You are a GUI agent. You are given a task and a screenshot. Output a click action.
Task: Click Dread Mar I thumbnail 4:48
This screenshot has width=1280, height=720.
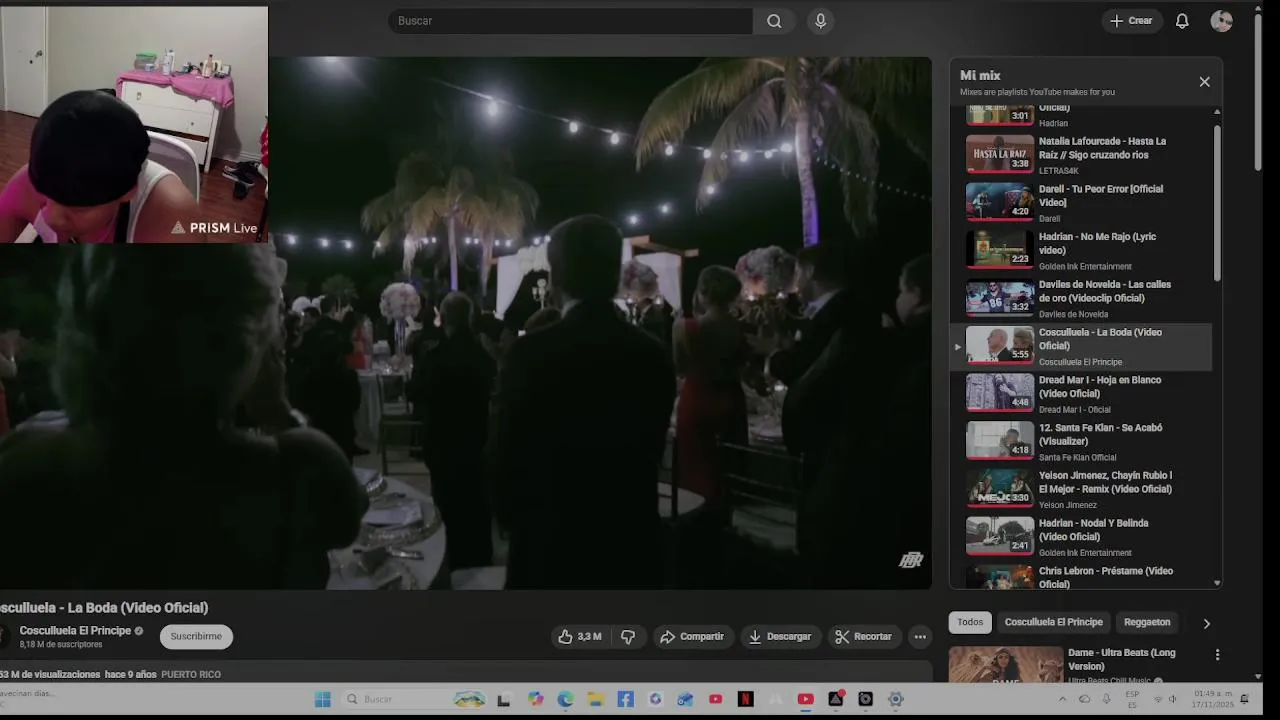tap(1000, 393)
